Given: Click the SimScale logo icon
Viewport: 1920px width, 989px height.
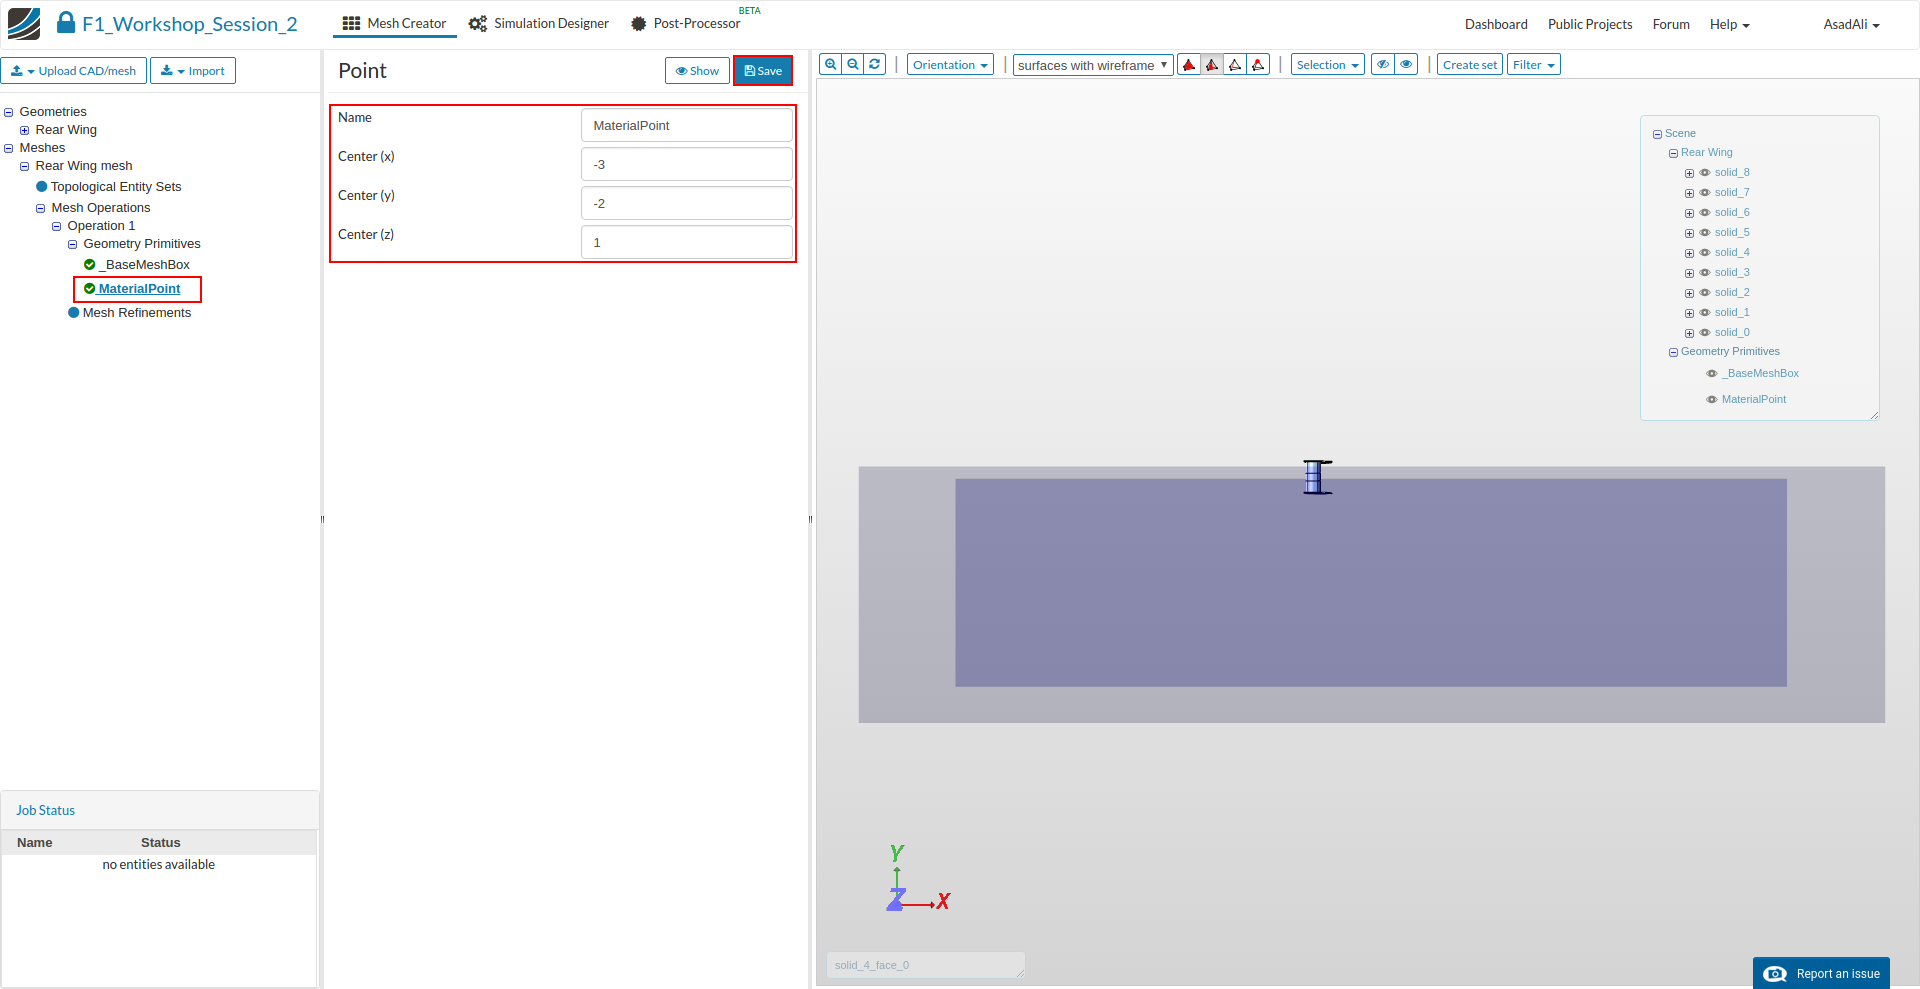Looking at the screenshot, I should click(24, 24).
